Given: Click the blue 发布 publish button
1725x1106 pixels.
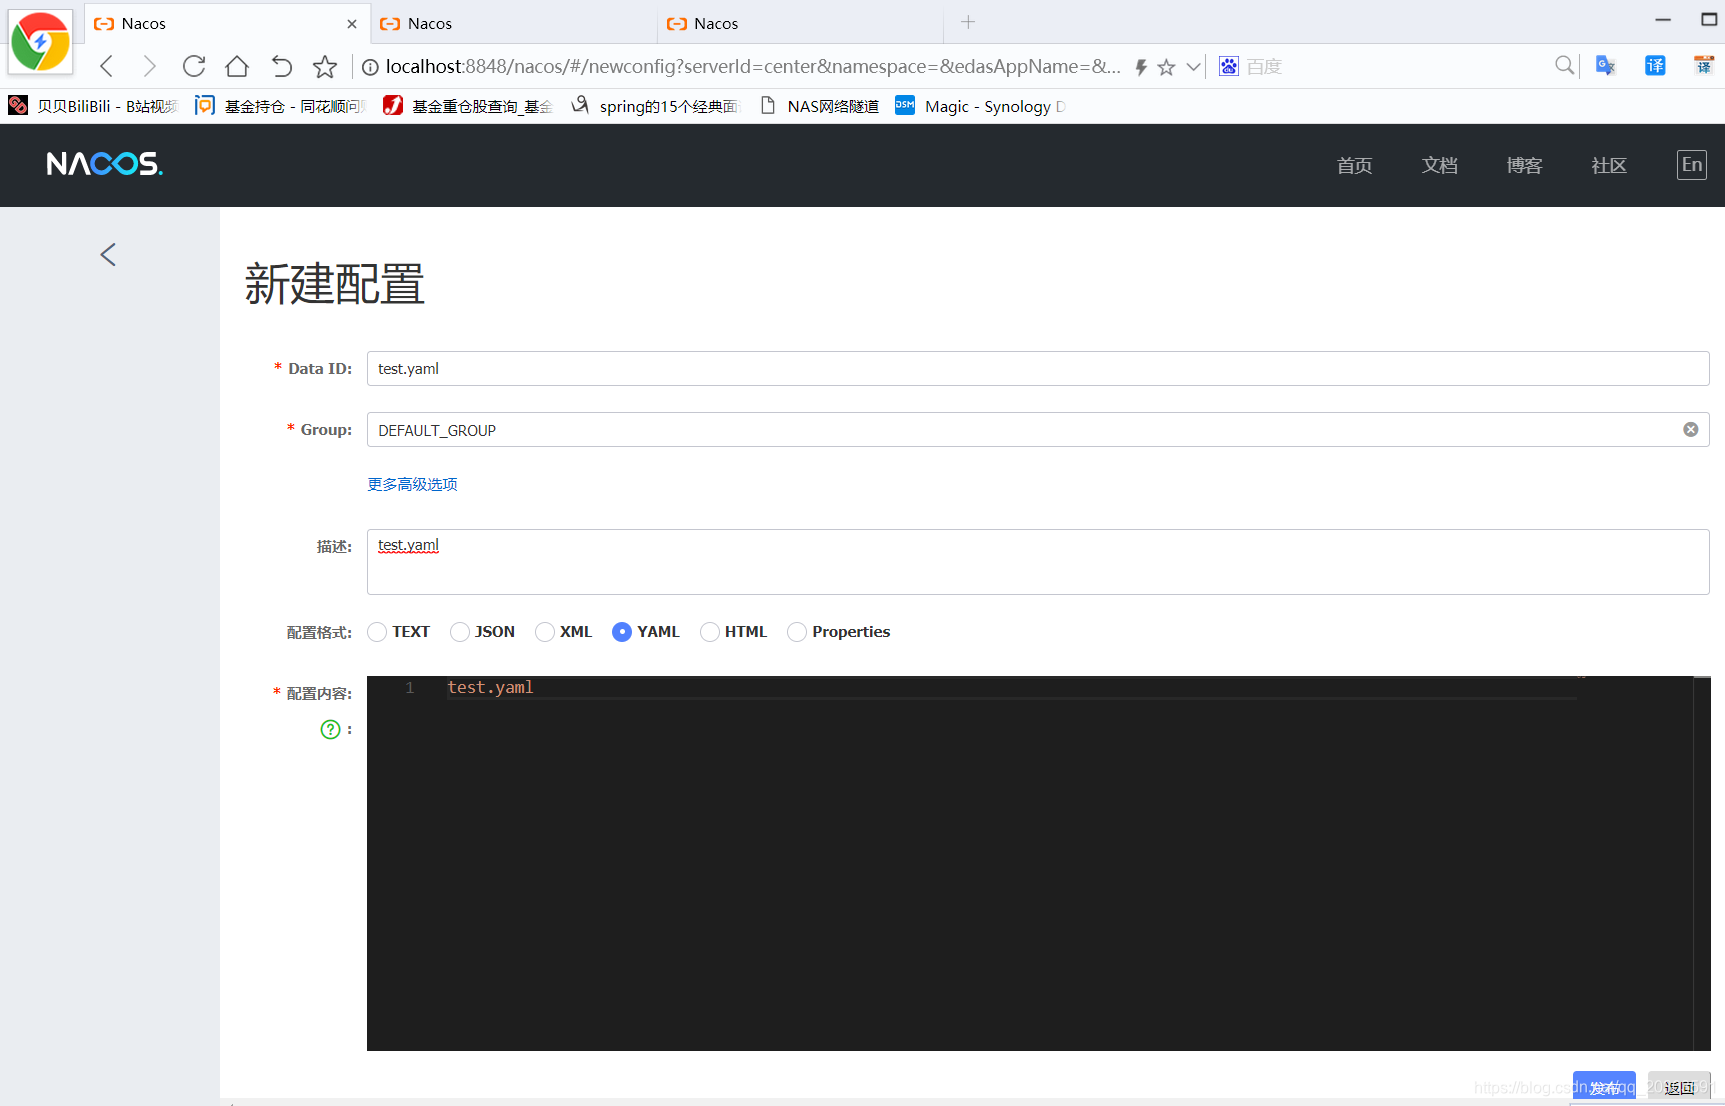Looking at the screenshot, I should click(1604, 1087).
